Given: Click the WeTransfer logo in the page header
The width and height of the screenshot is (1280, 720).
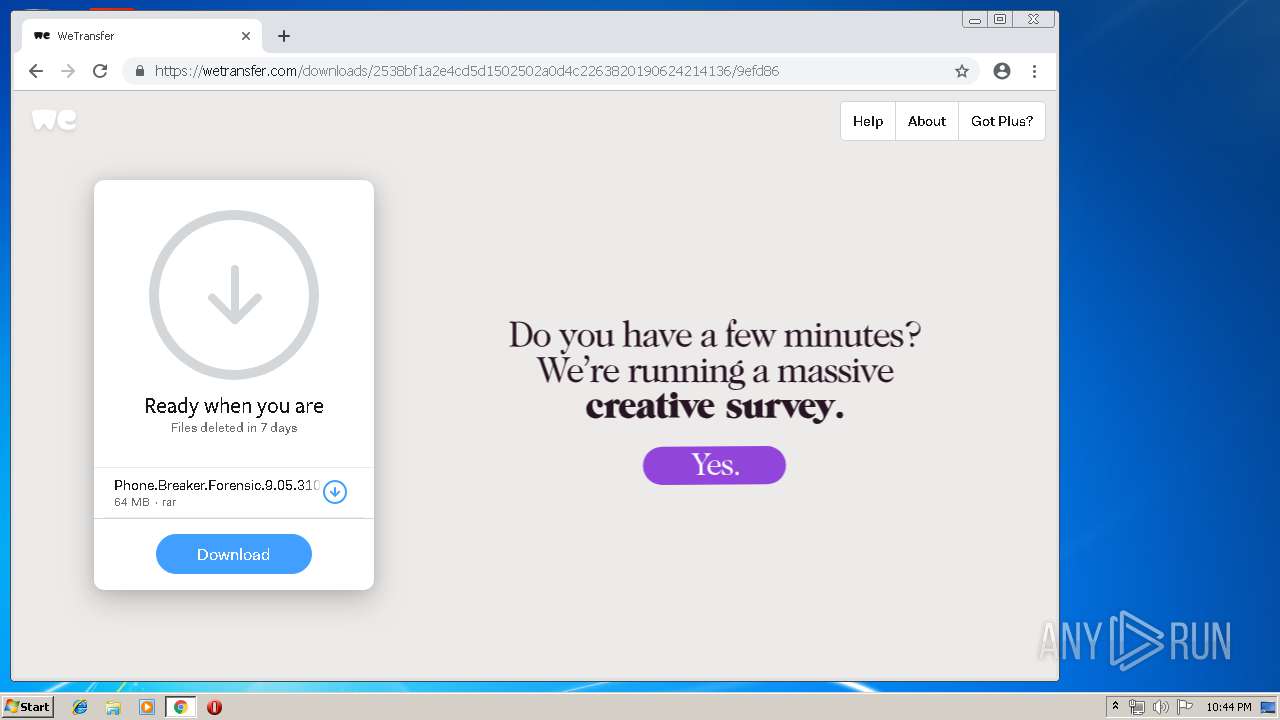Looking at the screenshot, I should (x=54, y=120).
